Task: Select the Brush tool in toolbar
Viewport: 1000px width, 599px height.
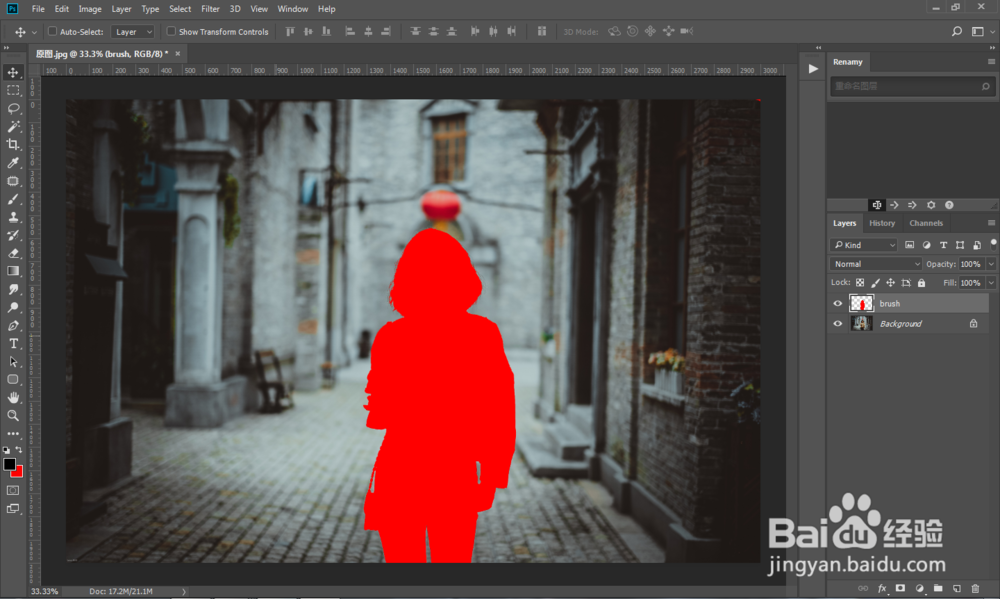Action: [13, 199]
